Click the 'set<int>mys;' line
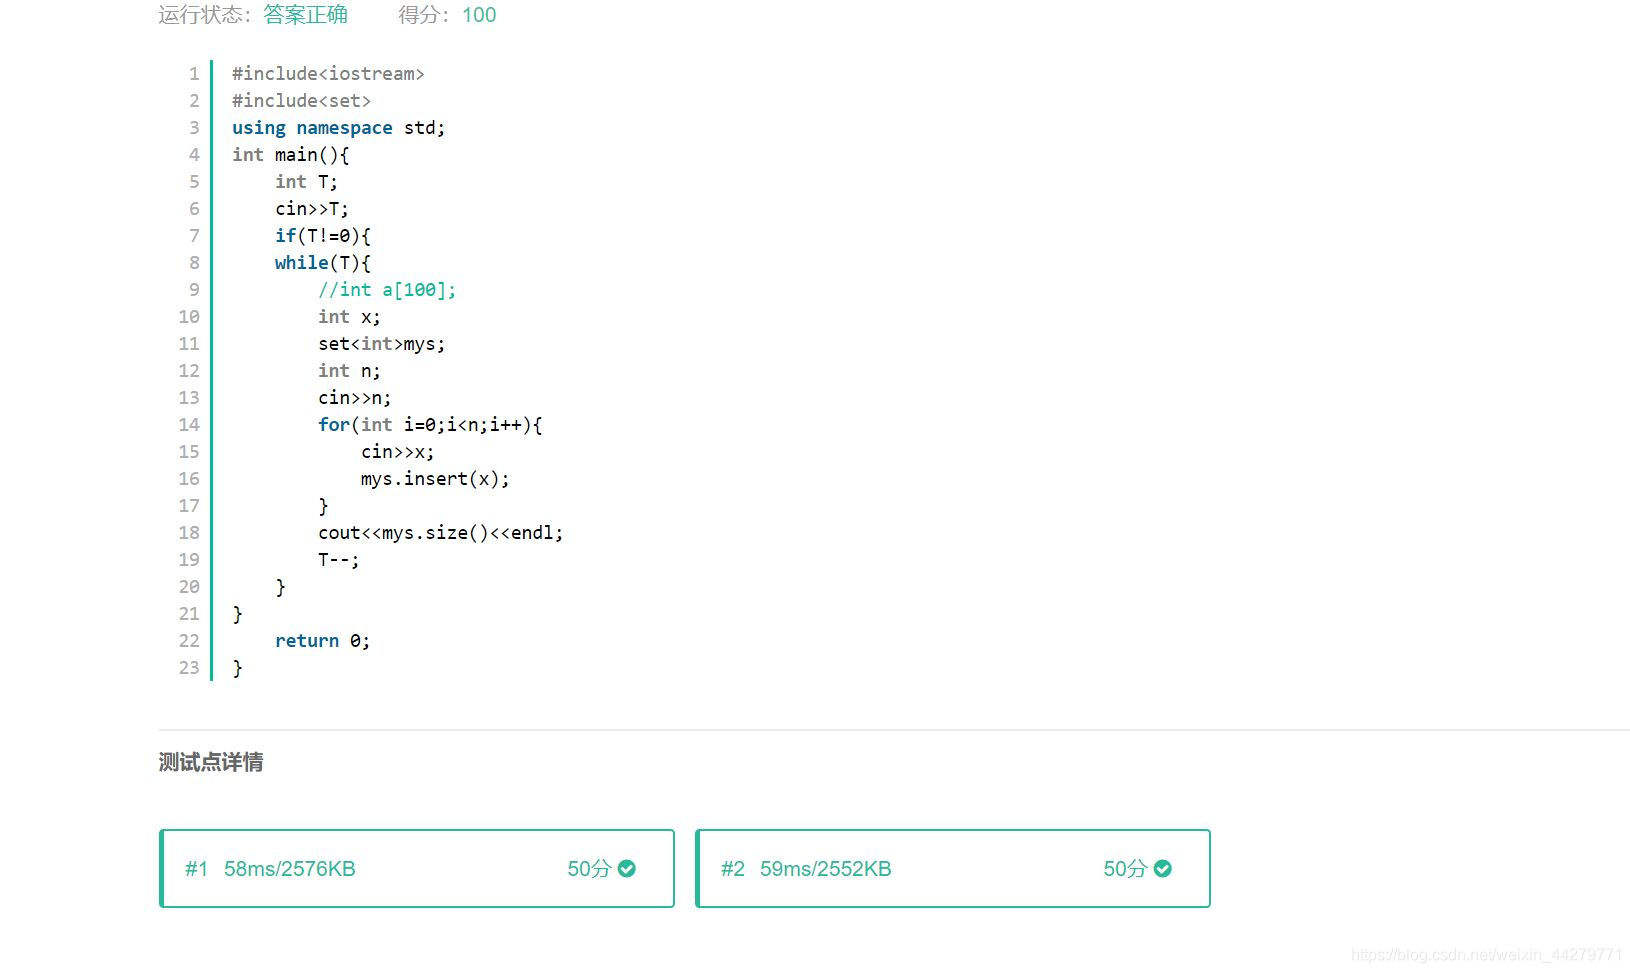The height and width of the screenshot is (973, 1630). pyautogui.click(x=381, y=344)
